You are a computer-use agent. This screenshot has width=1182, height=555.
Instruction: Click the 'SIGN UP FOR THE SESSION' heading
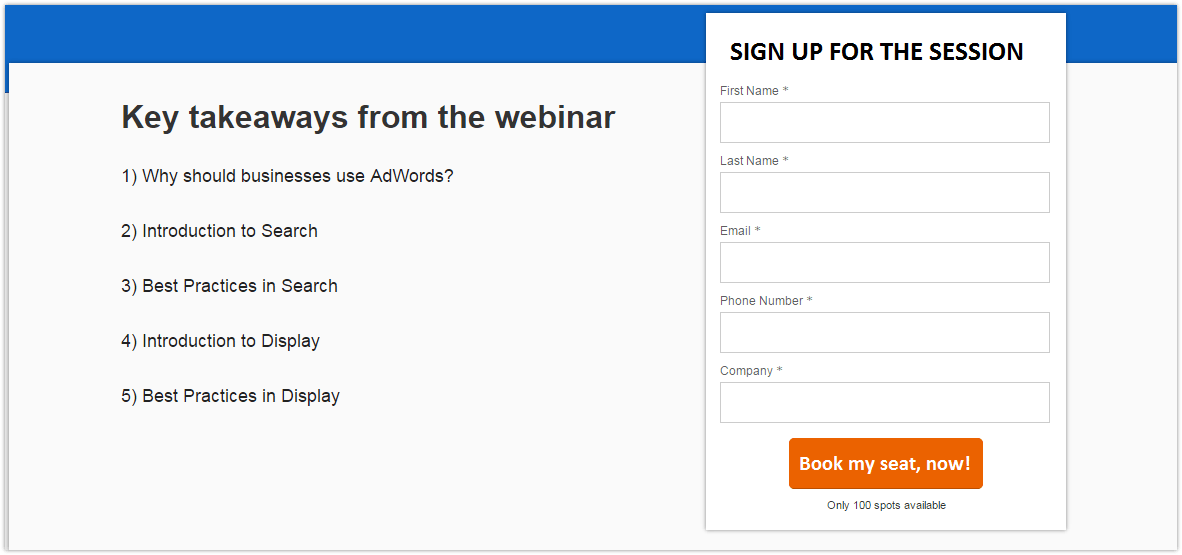pyautogui.click(x=876, y=52)
